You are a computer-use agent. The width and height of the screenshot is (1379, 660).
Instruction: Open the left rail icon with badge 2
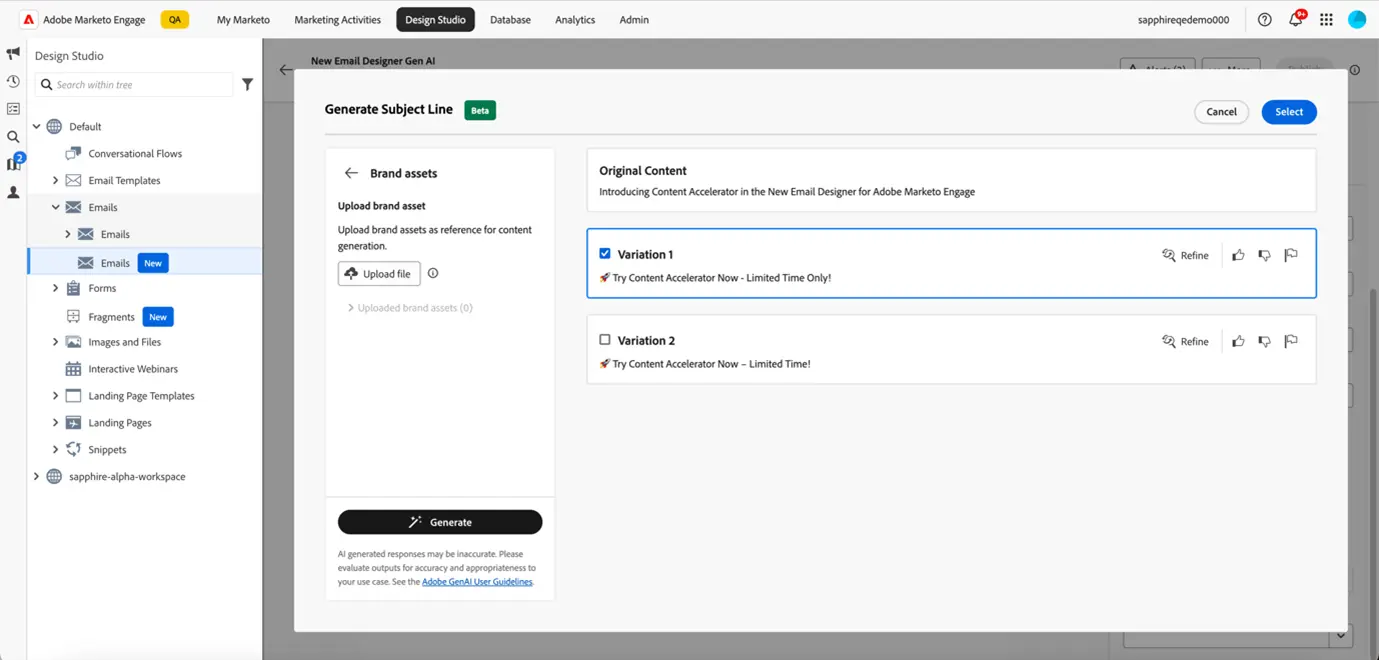(14, 163)
